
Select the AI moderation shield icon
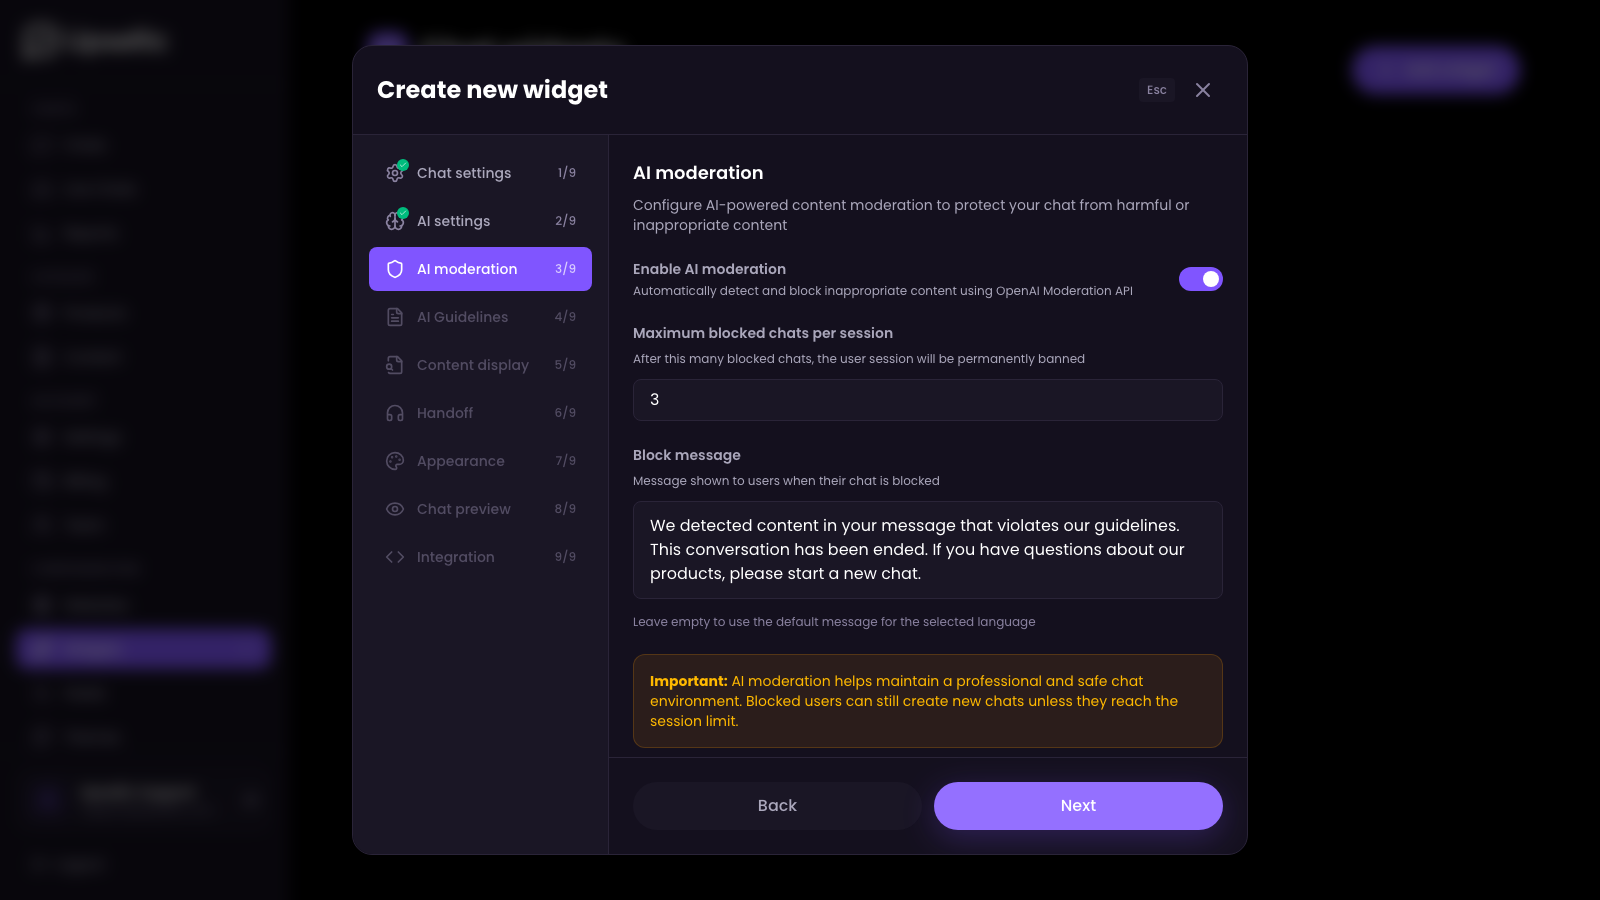click(395, 268)
